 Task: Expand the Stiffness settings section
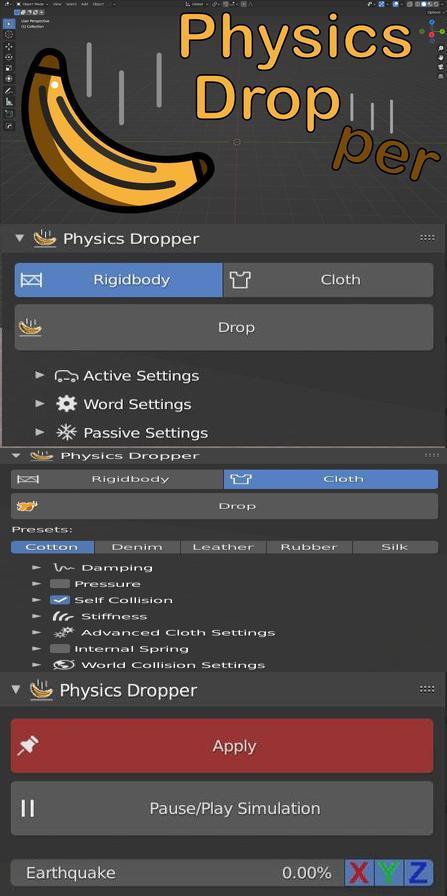tap(37, 616)
